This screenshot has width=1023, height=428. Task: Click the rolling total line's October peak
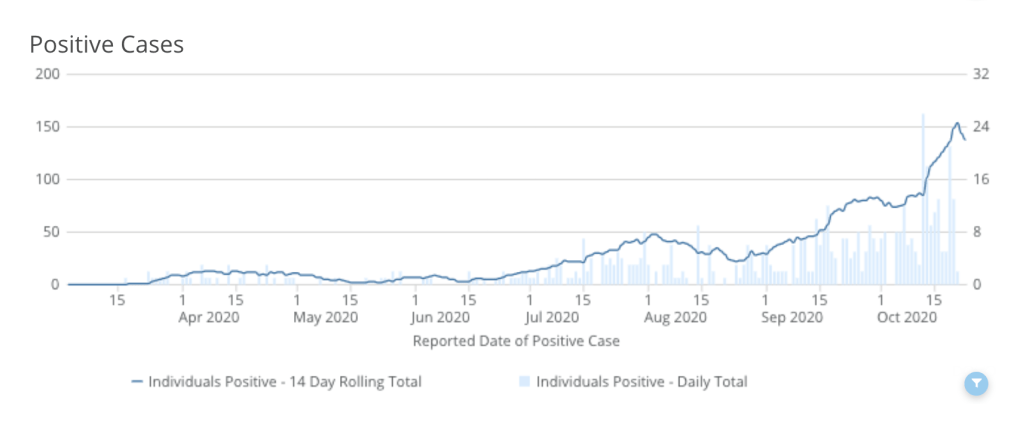point(957,123)
